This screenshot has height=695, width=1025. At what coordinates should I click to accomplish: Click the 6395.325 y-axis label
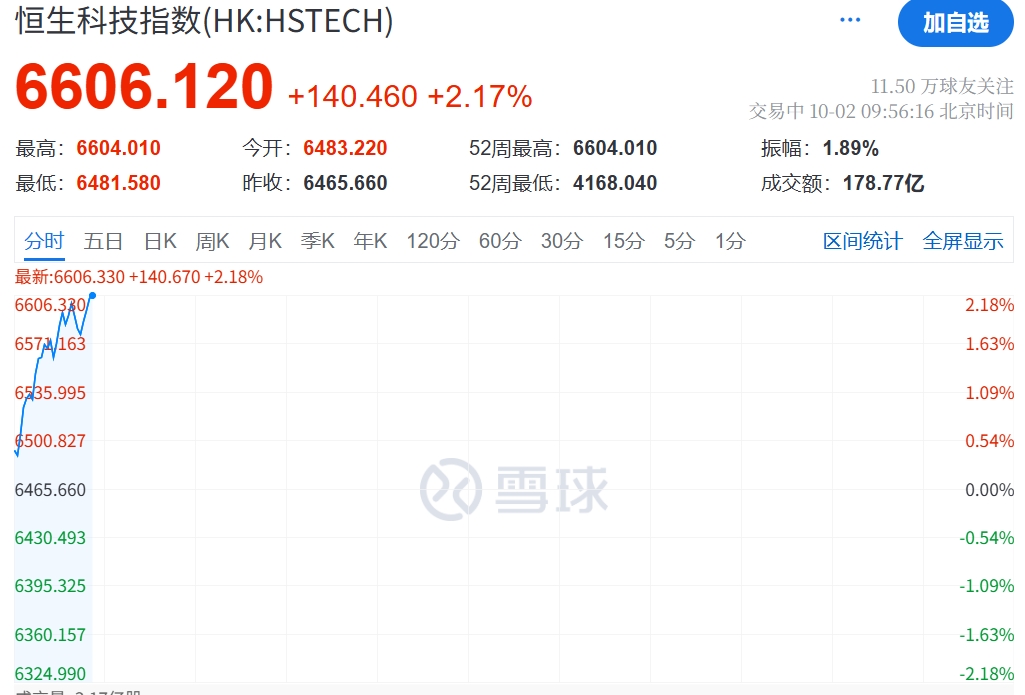[50, 586]
